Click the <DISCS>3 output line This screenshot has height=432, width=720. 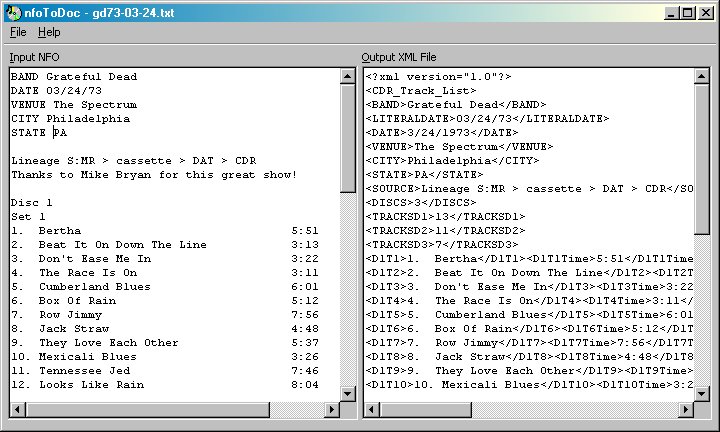pos(421,203)
